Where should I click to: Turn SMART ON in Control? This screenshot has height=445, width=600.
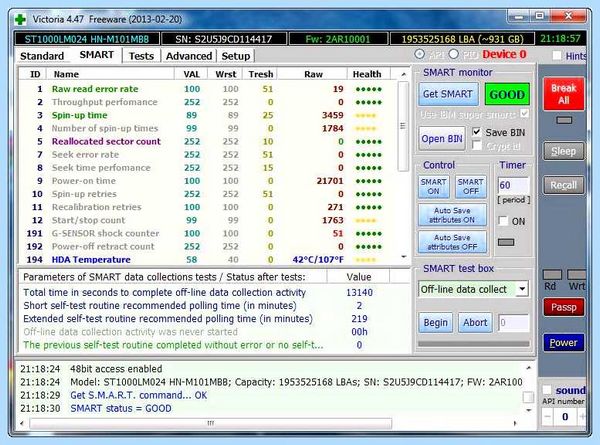coord(434,187)
